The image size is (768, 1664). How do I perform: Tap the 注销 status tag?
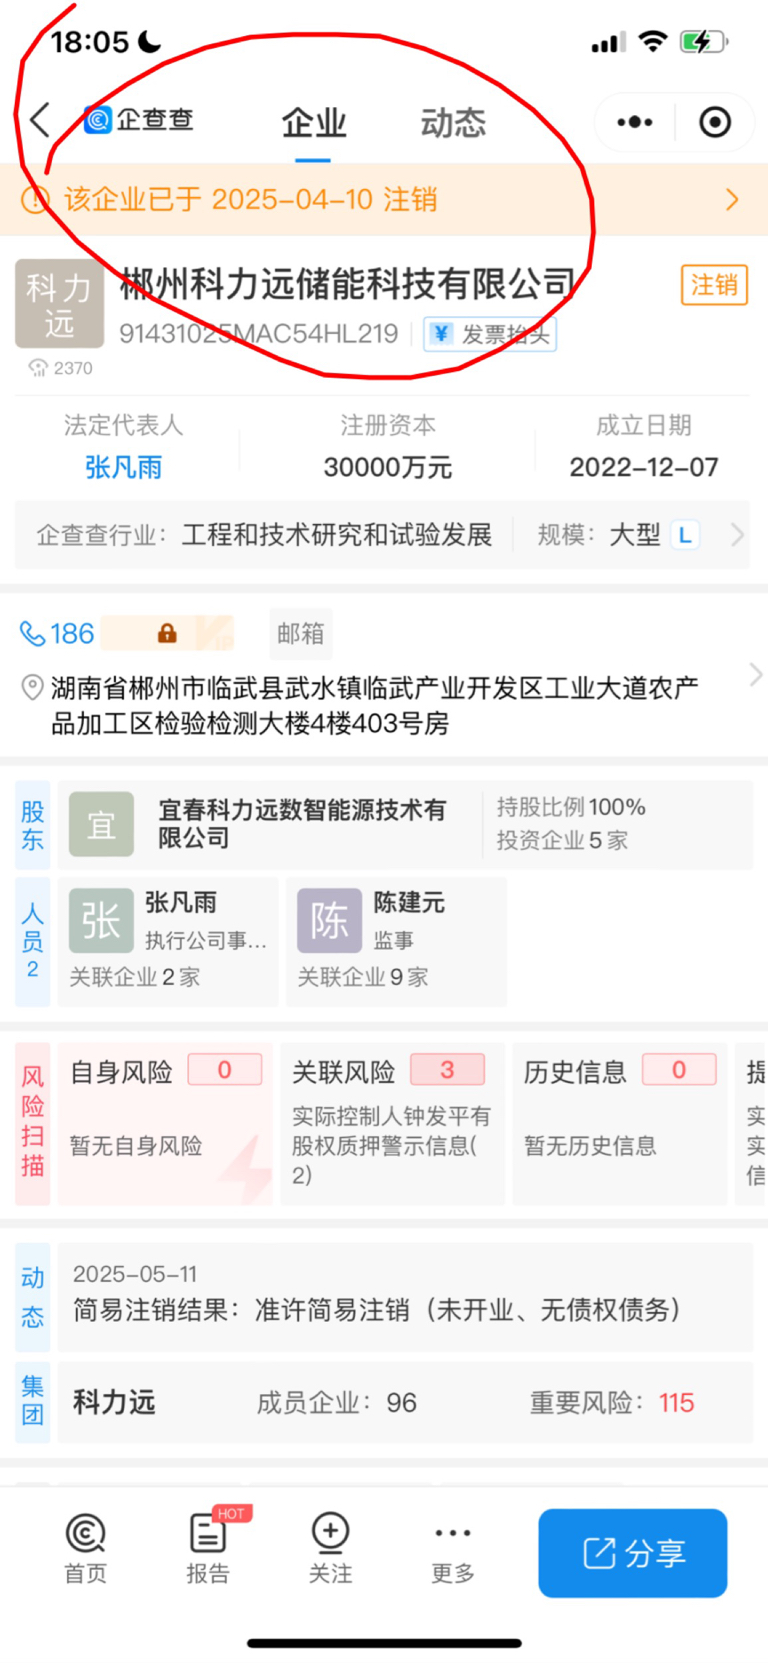point(714,285)
